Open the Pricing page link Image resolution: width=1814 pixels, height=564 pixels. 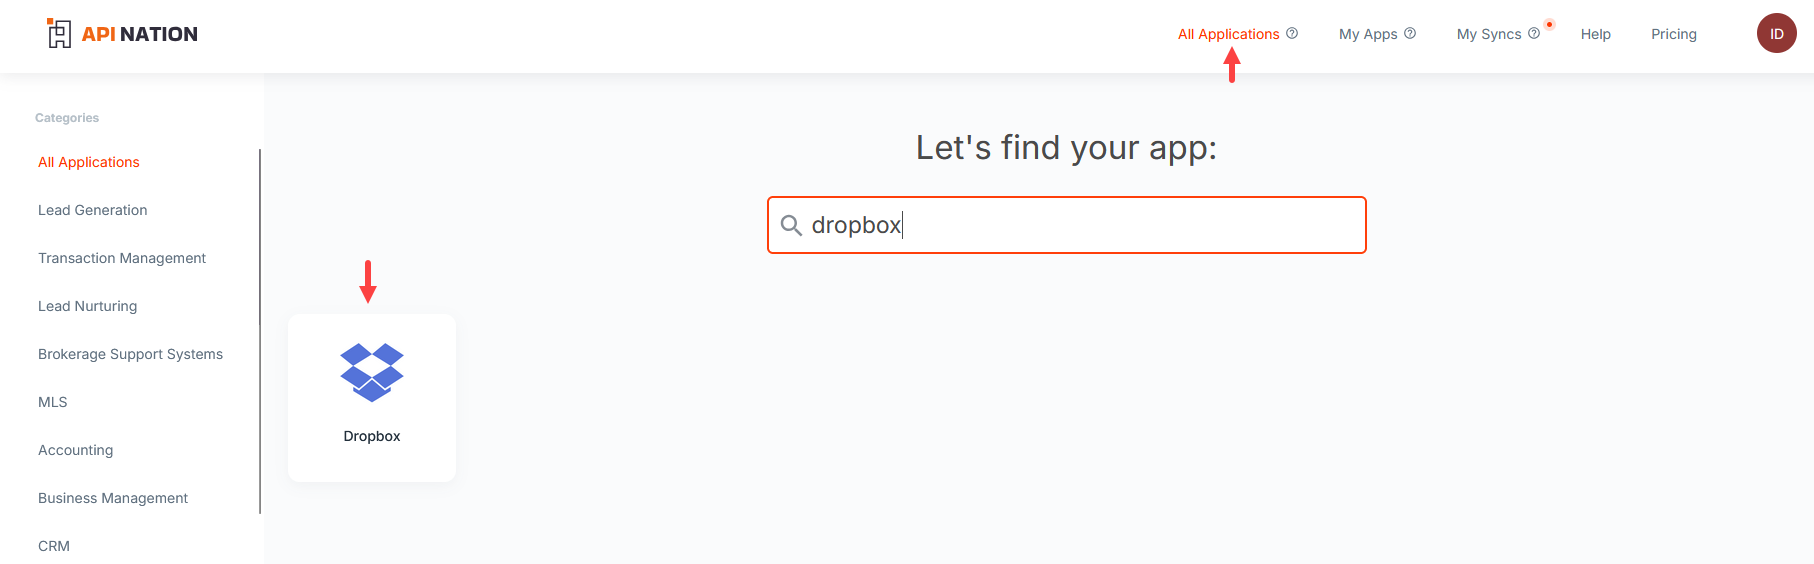pyautogui.click(x=1673, y=34)
